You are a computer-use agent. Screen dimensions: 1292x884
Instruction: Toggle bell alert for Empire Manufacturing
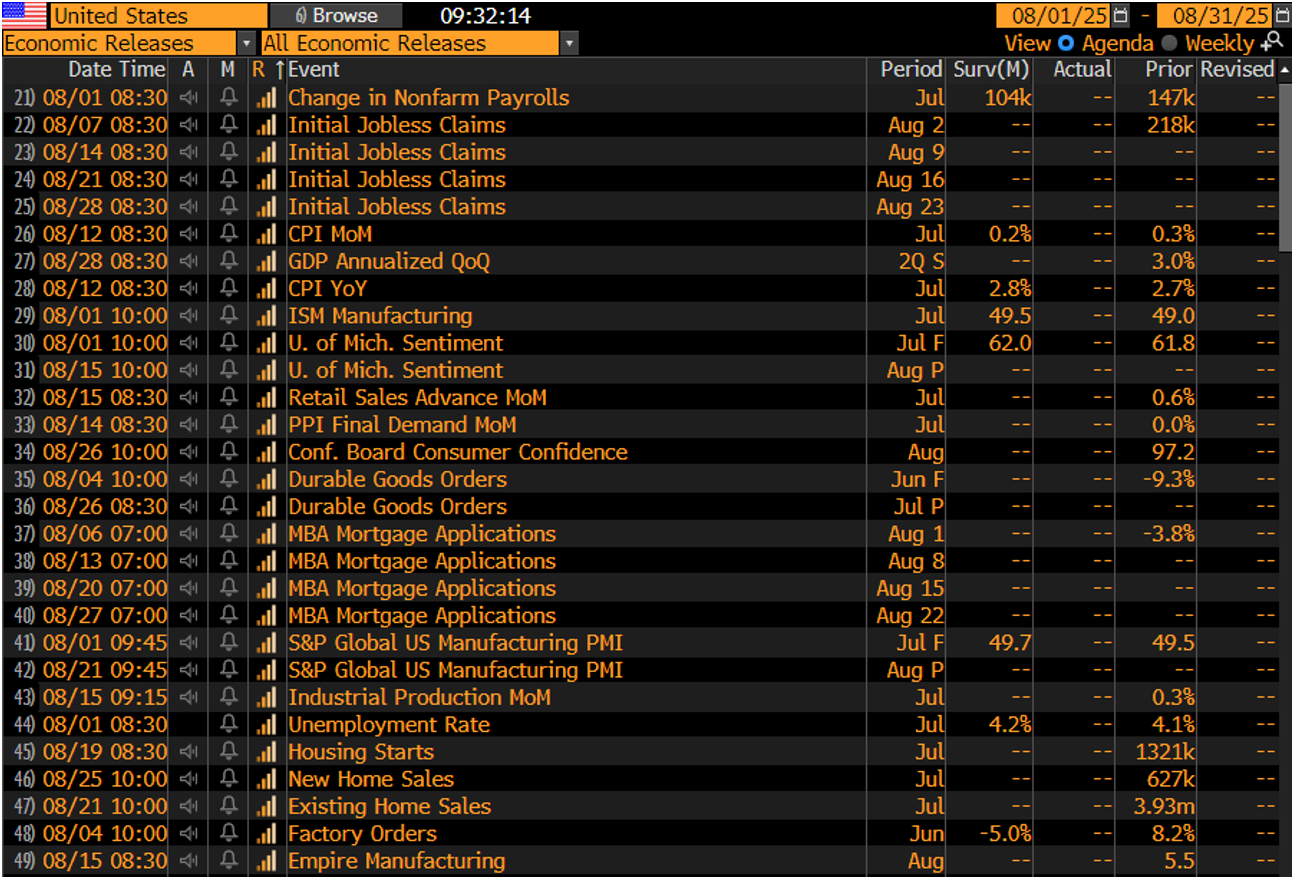coord(229,861)
